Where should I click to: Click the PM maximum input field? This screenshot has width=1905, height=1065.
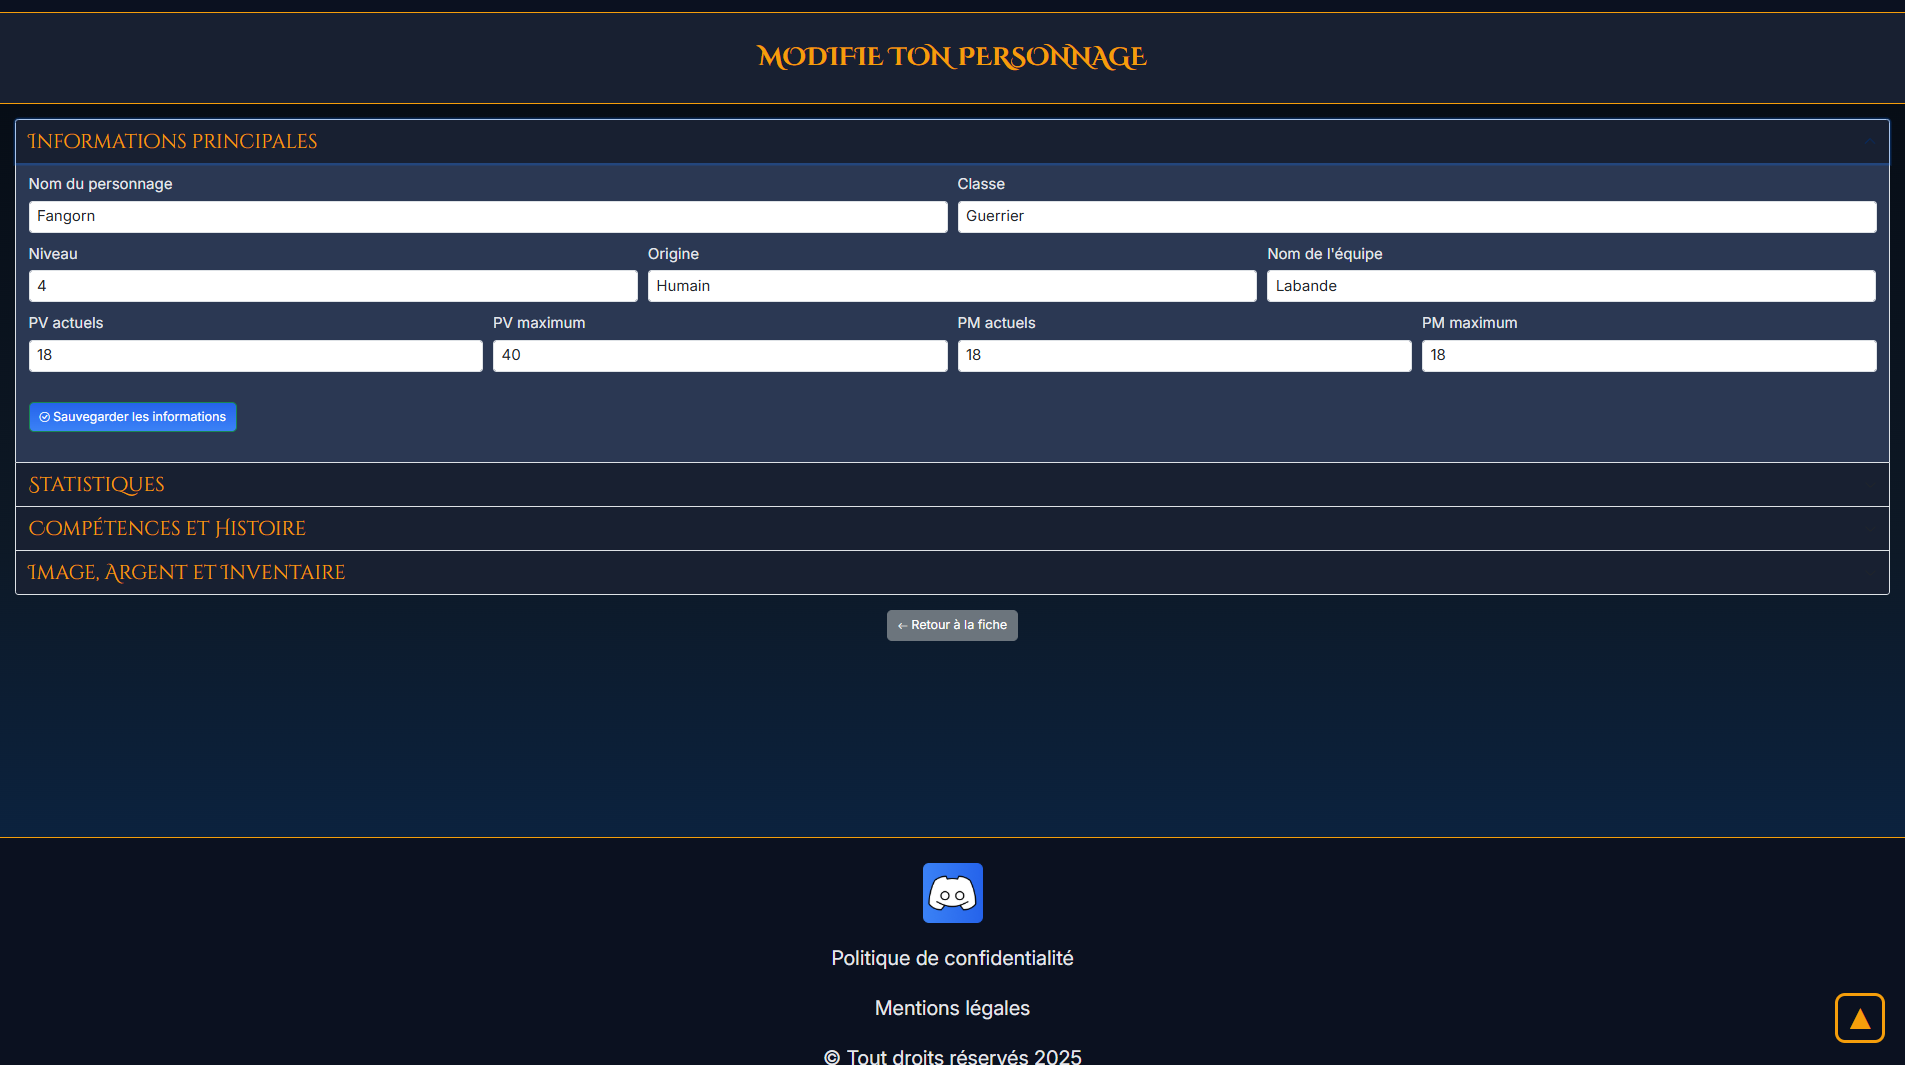click(x=1648, y=356)
